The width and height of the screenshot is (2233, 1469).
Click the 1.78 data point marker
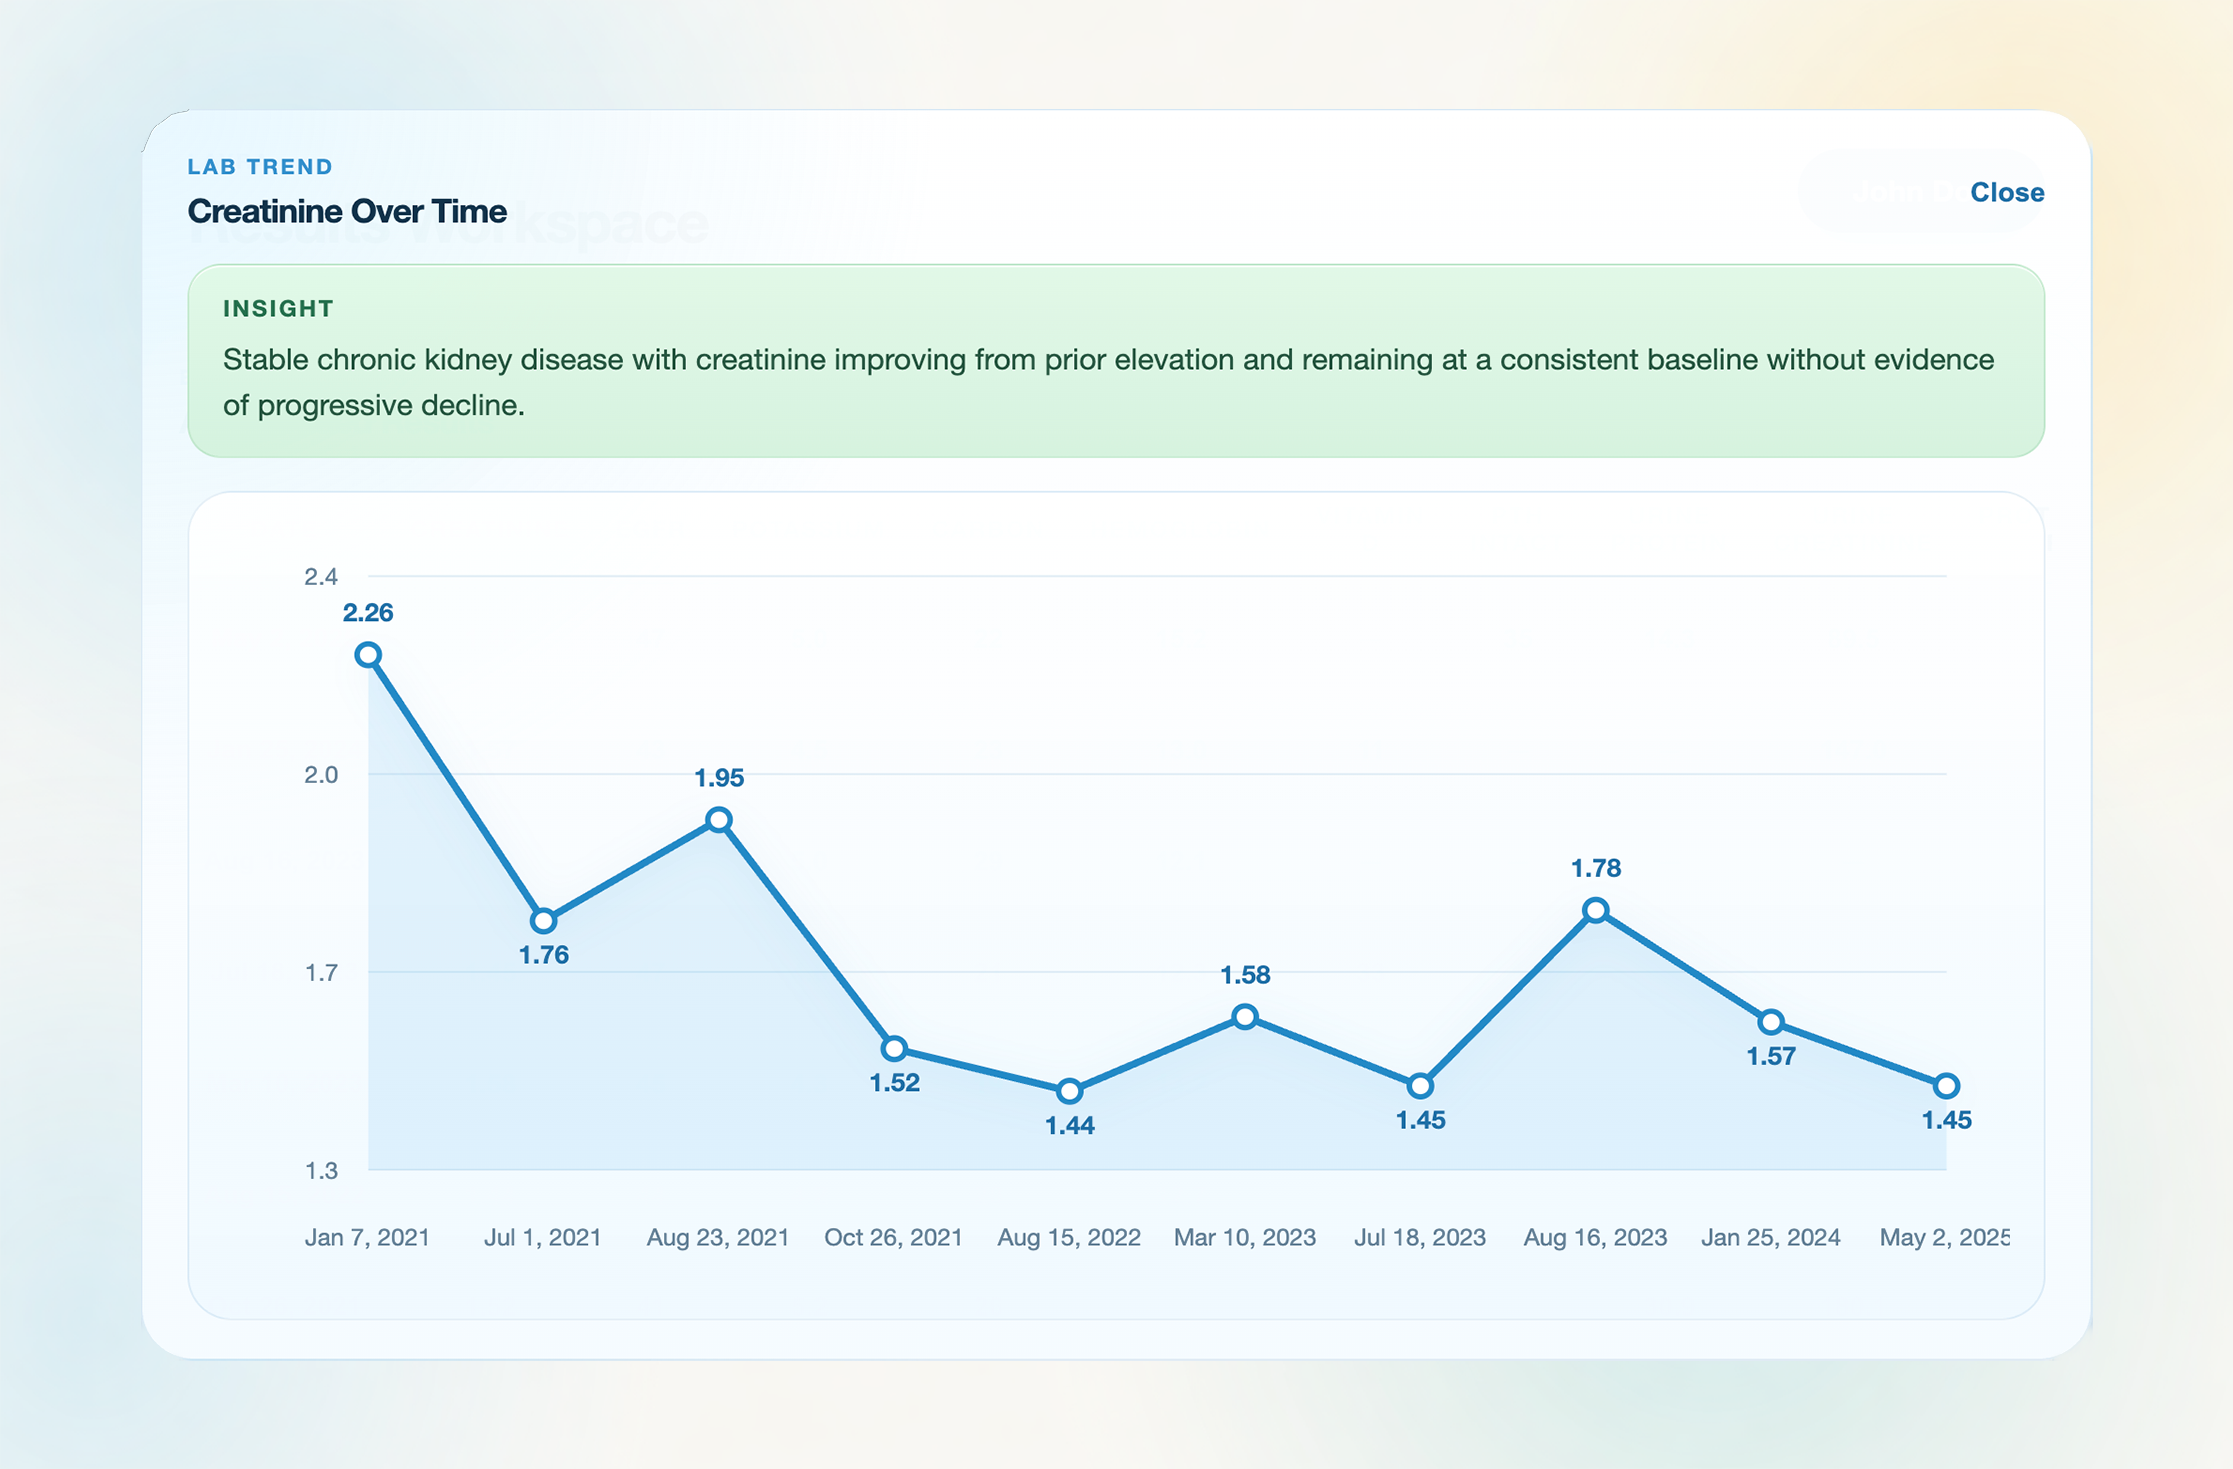pos(1595,910)
